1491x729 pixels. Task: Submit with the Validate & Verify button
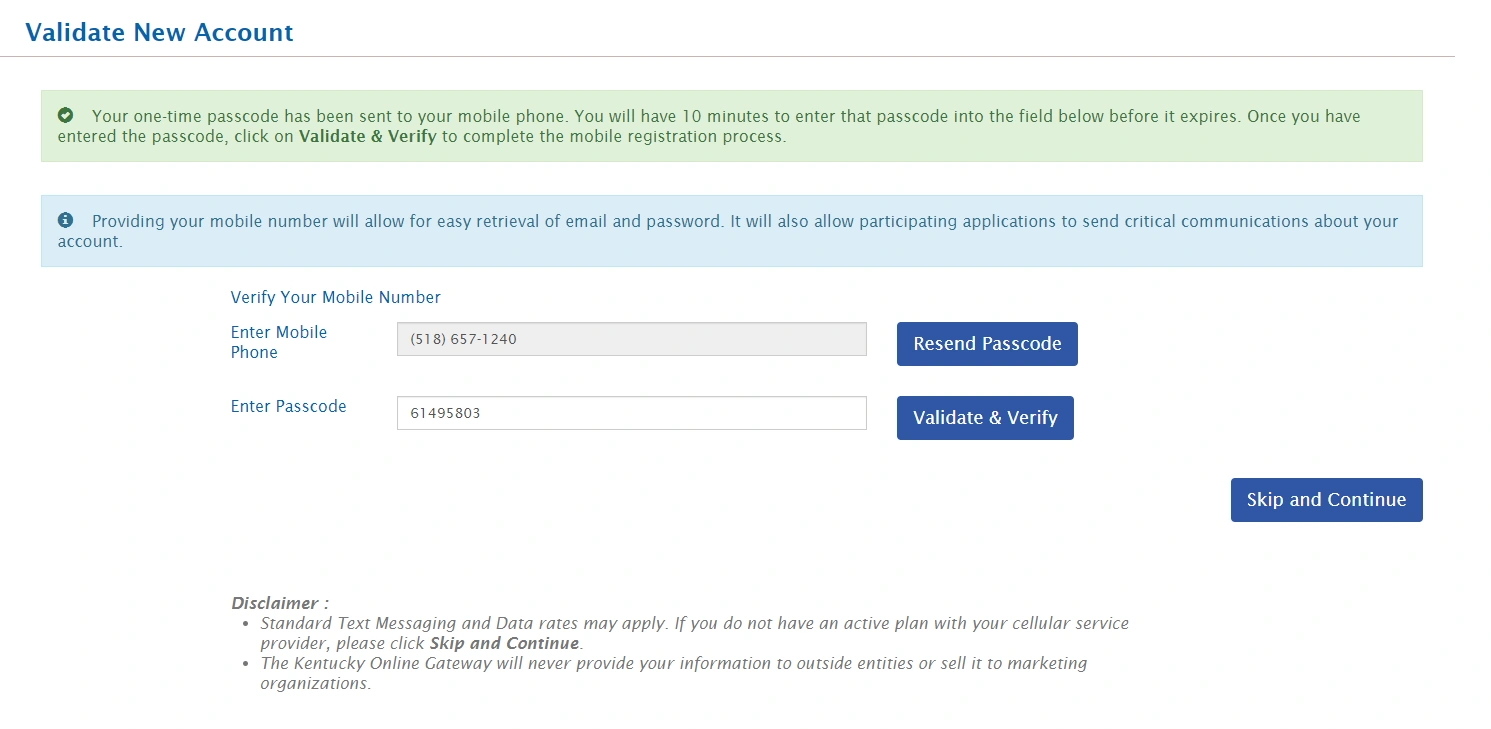[984, 418]
